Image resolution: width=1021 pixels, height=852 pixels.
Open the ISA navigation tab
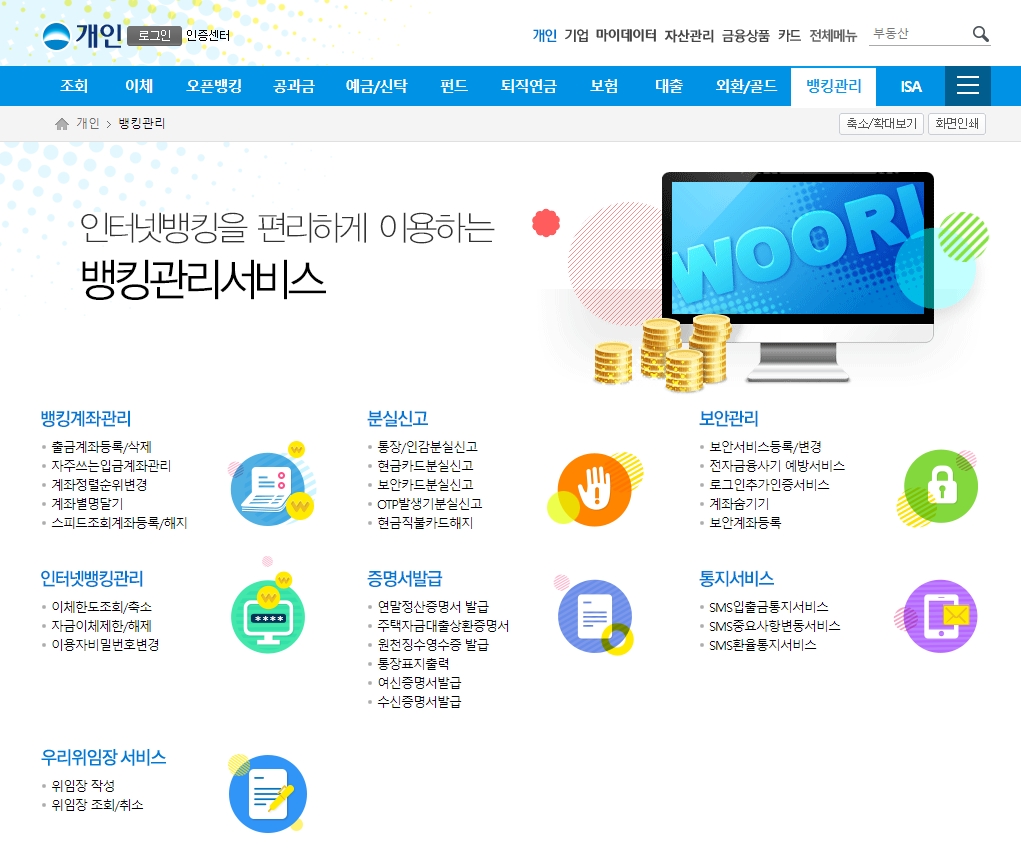[911, 86]
